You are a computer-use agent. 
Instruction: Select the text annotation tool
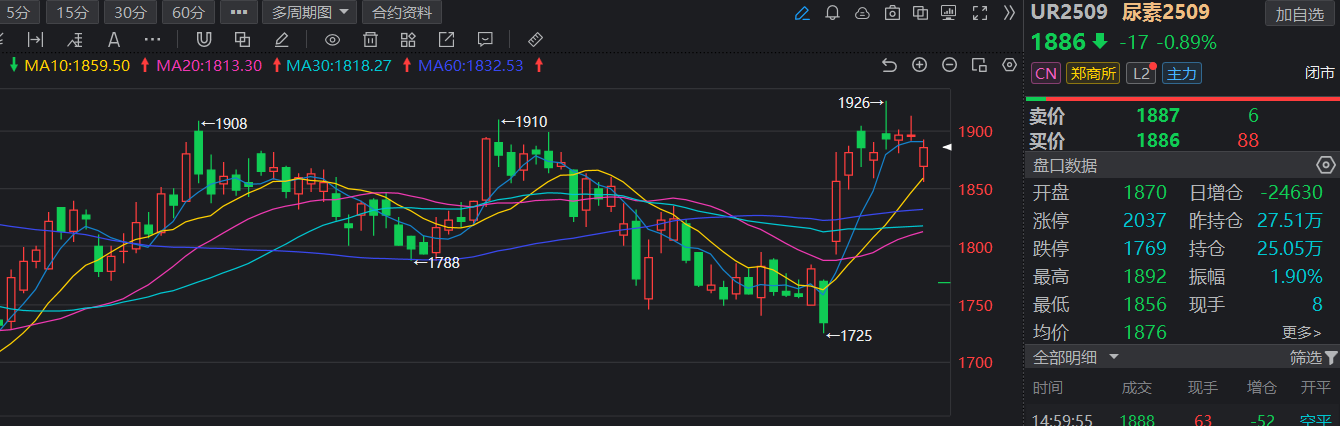[113, 40]
